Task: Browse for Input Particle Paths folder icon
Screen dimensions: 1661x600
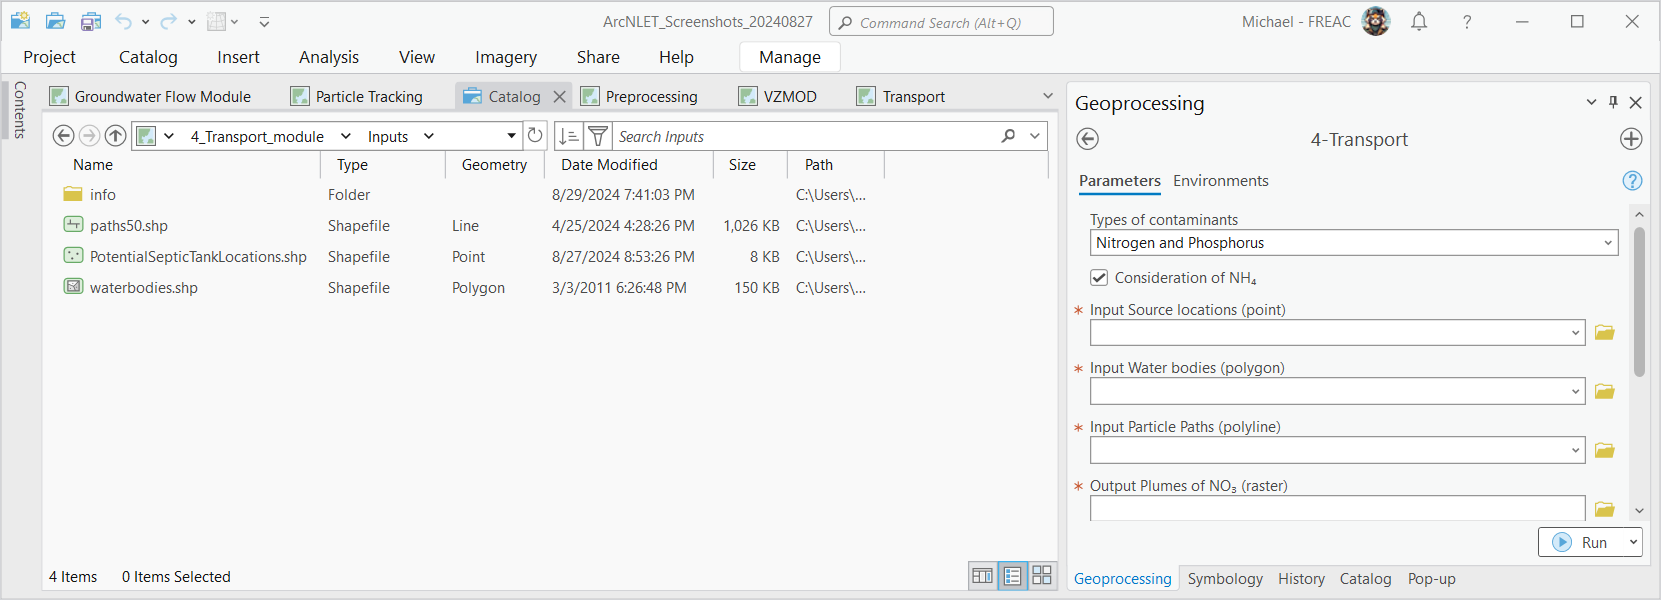Action: [1605, 450]
